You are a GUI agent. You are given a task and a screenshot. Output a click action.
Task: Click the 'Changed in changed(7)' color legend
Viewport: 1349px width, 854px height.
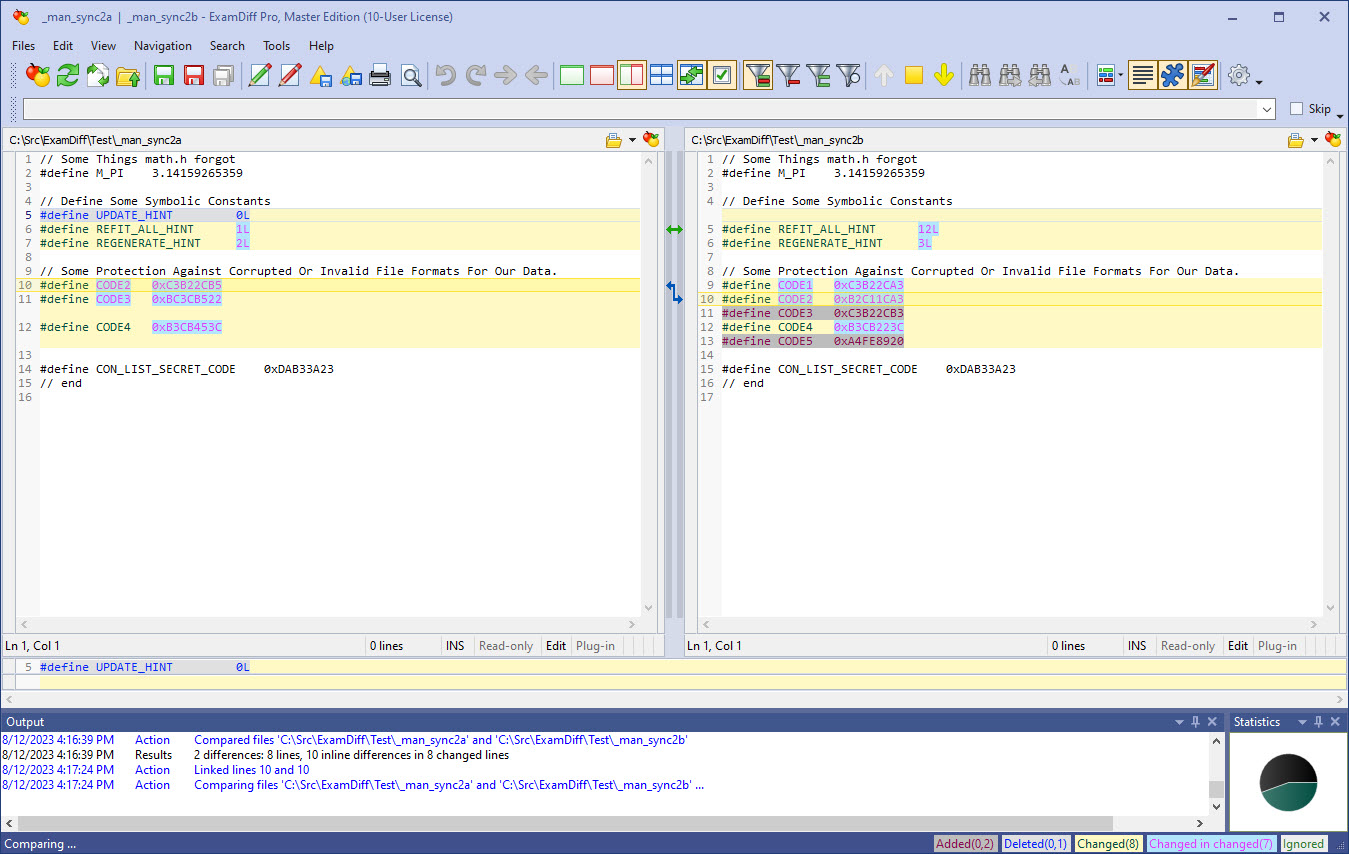1210,844
